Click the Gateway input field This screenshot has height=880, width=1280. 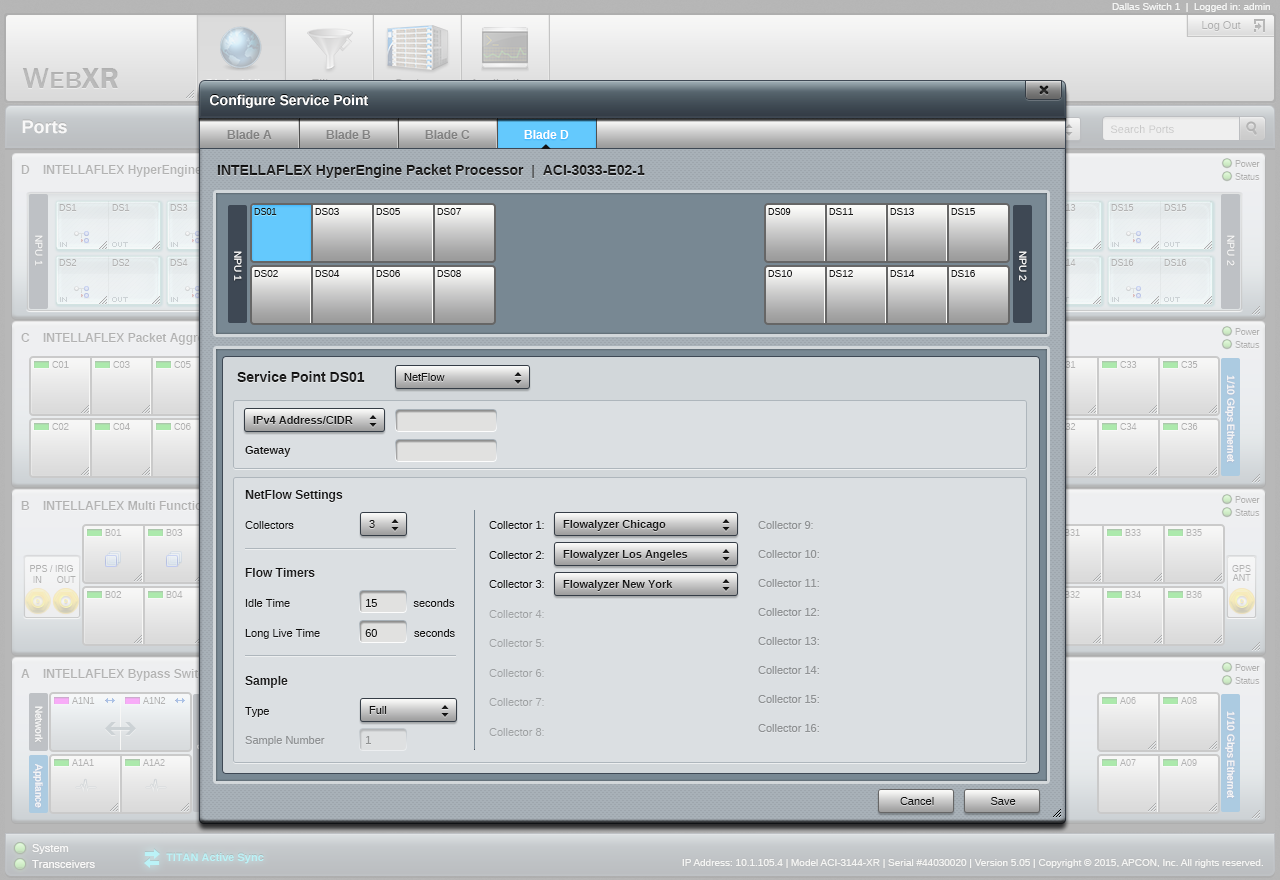pyautogui.click(x=446, y=450)
